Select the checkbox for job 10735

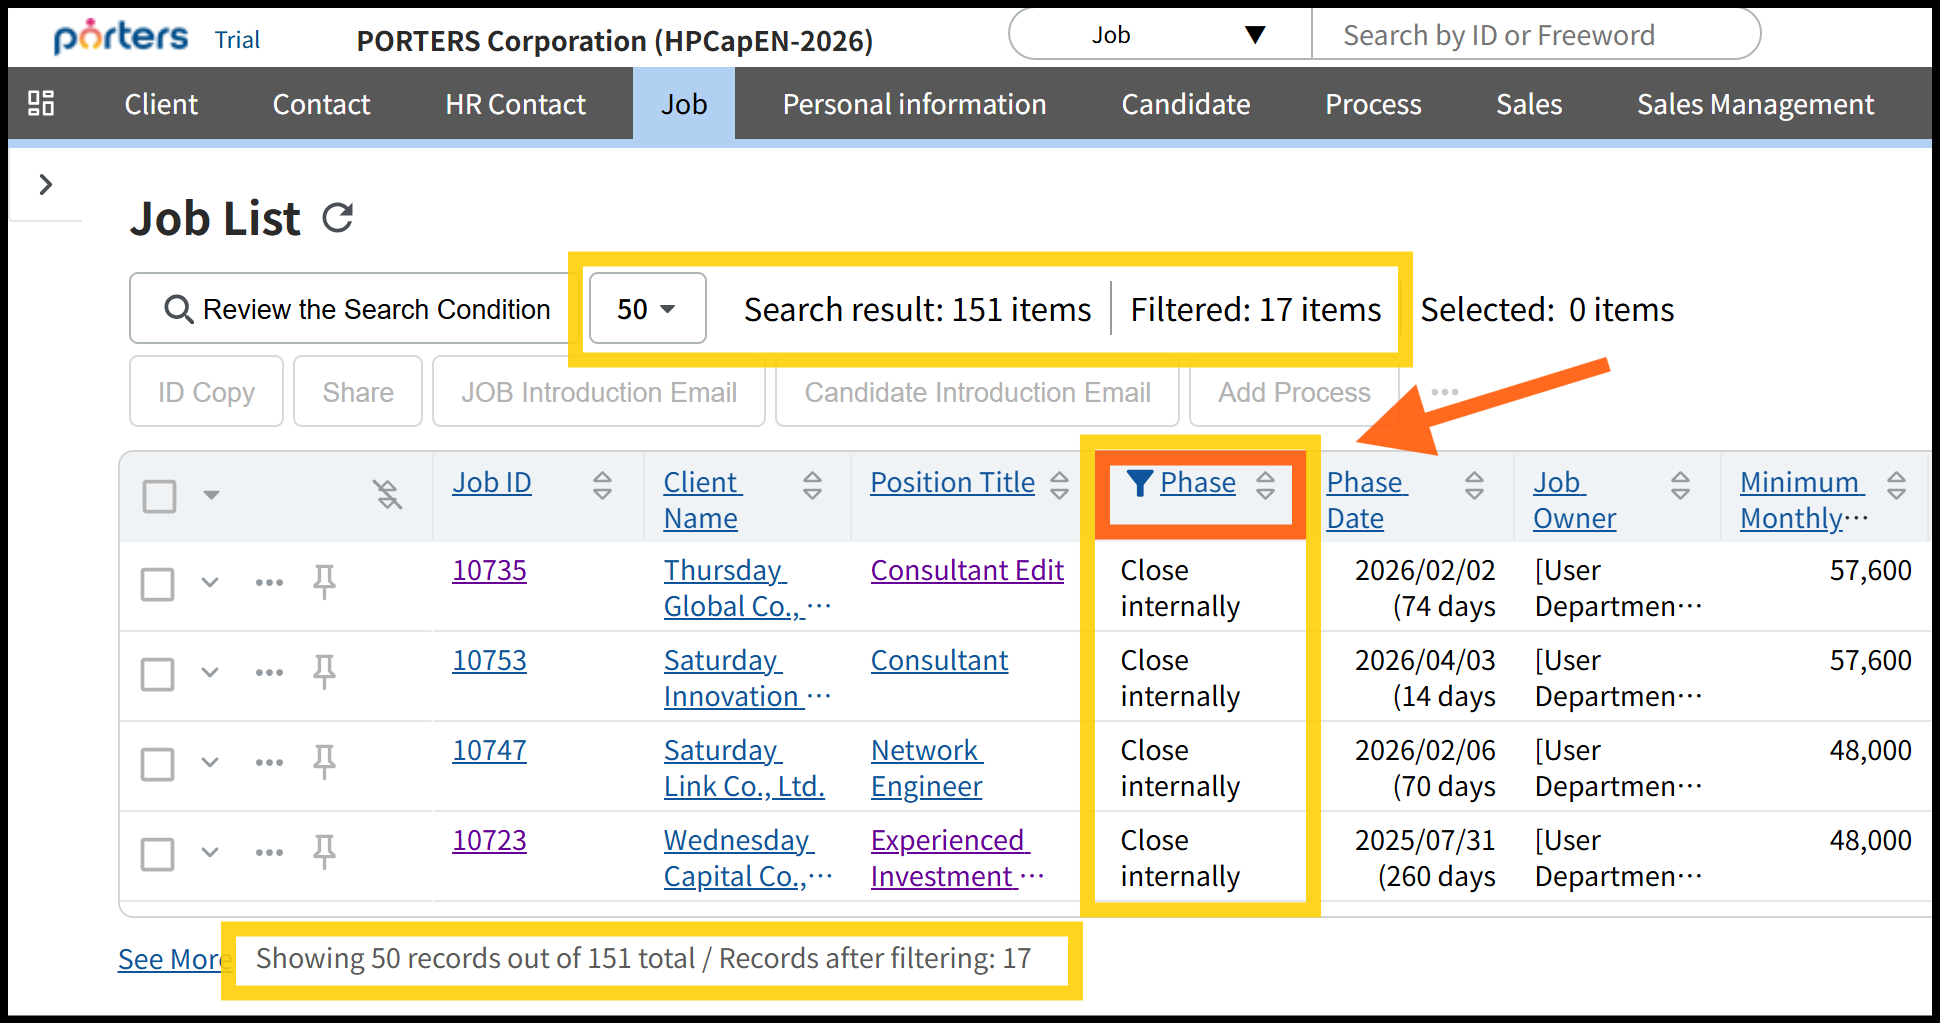158,584
